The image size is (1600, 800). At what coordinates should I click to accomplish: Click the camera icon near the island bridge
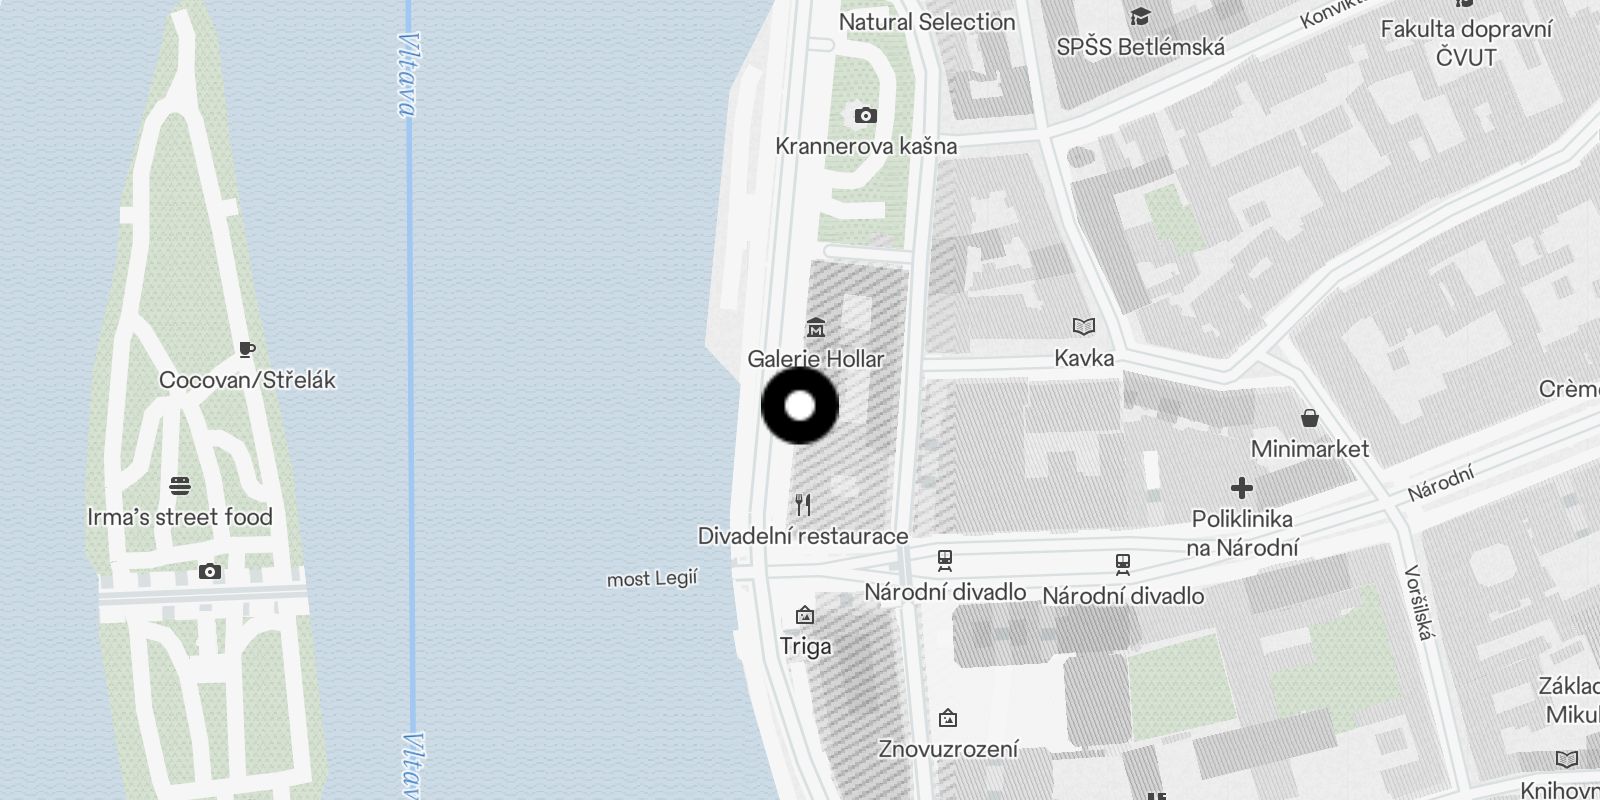pyautogui.click(x=210, y=572)
